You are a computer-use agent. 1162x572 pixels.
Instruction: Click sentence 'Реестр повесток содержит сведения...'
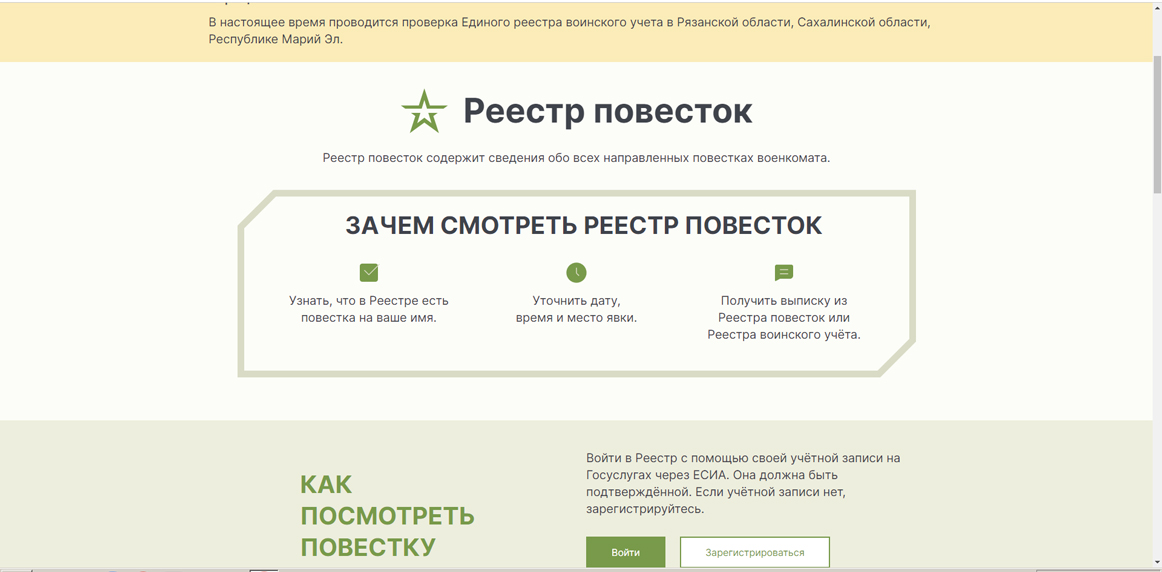tap(576, 158)
